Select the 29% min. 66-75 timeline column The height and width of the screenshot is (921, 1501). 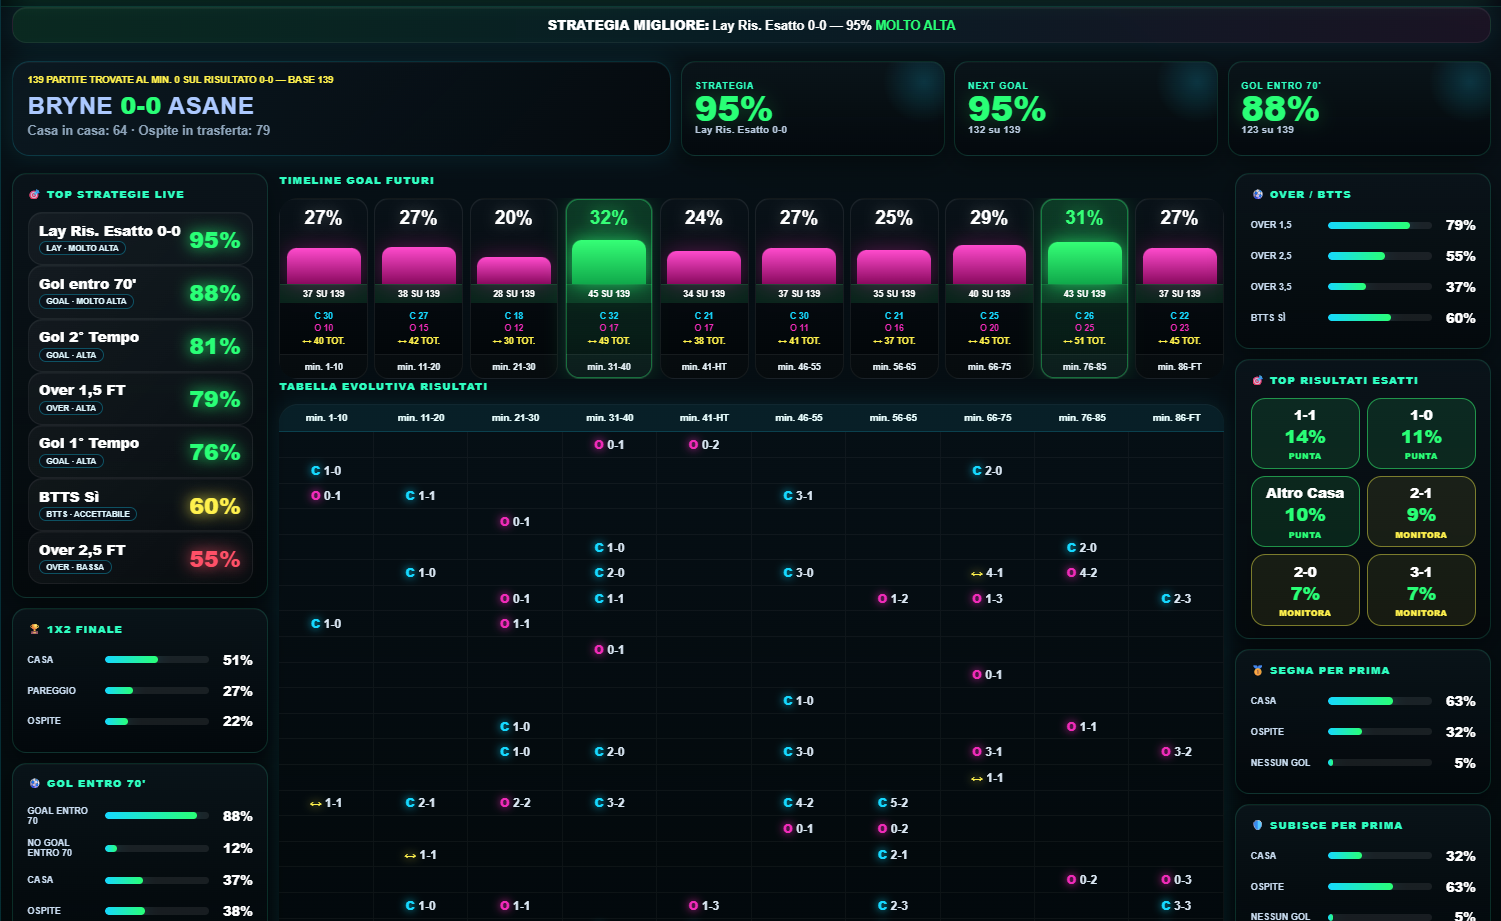[989, 288]
